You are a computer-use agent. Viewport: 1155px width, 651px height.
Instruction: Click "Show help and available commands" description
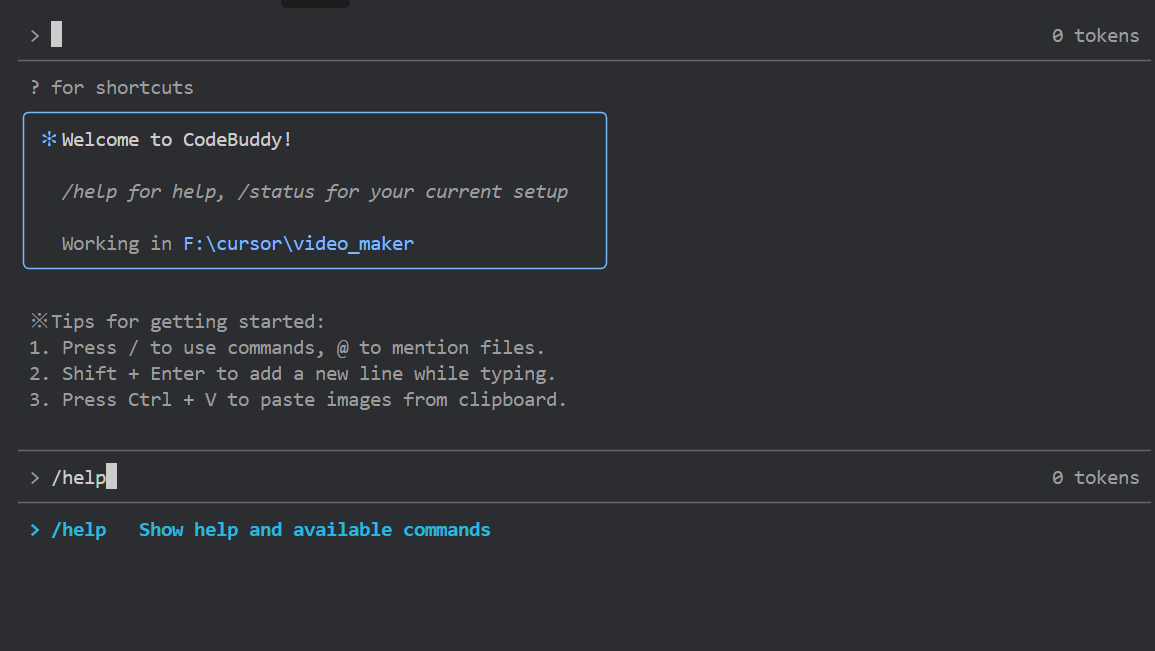pyautogui.click(x=314, y=530)
